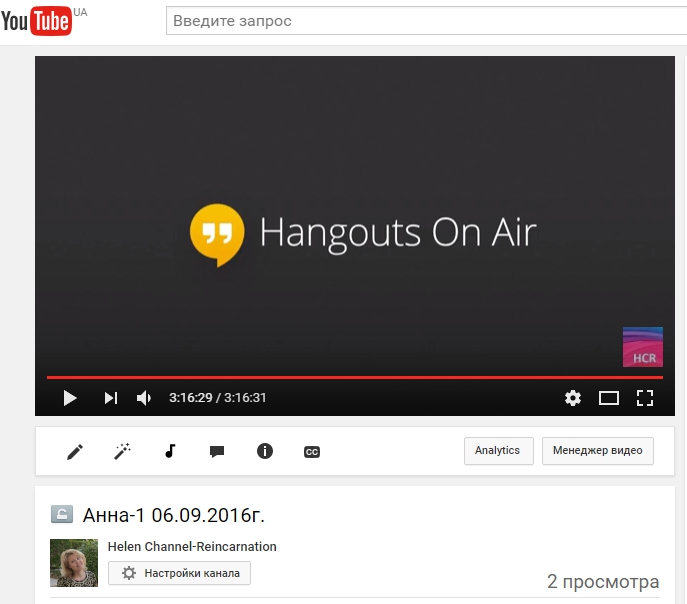Open the info cards icon
687x604 pixels.
265,451
